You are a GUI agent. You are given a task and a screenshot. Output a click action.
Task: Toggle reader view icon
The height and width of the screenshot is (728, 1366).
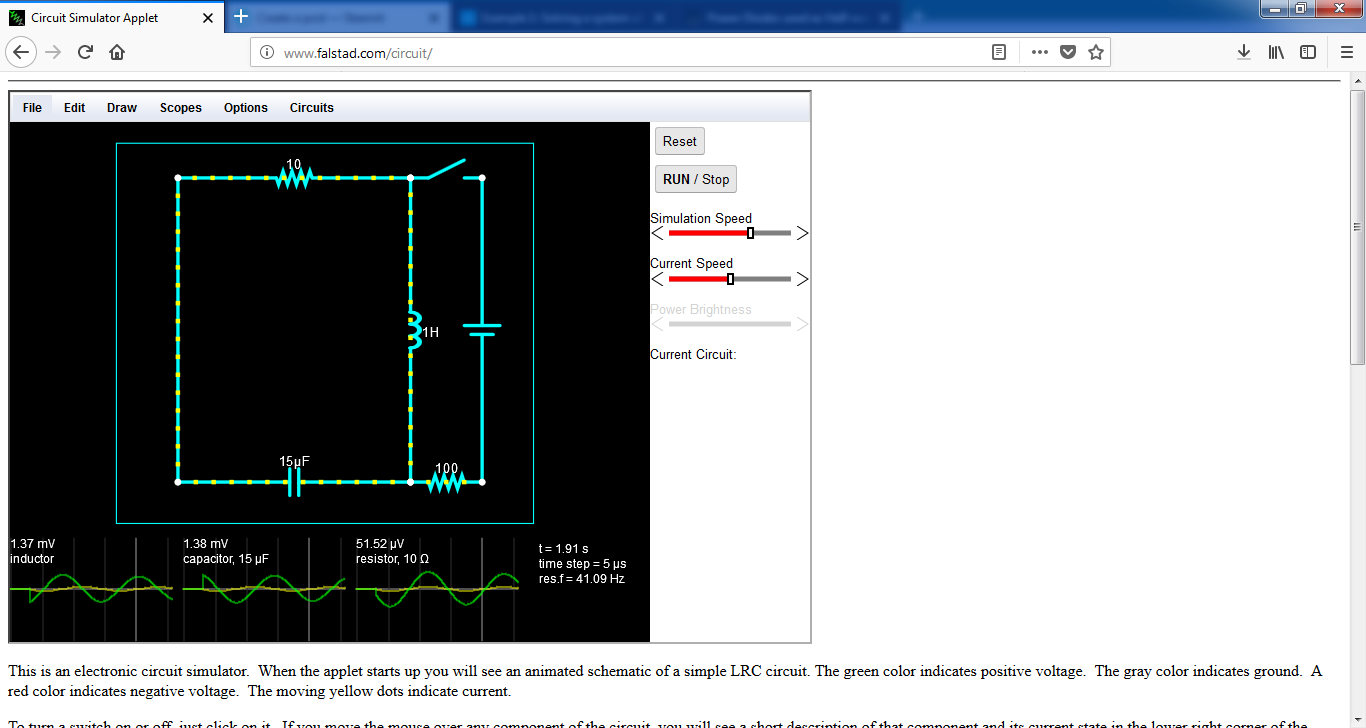coord(999,52)
